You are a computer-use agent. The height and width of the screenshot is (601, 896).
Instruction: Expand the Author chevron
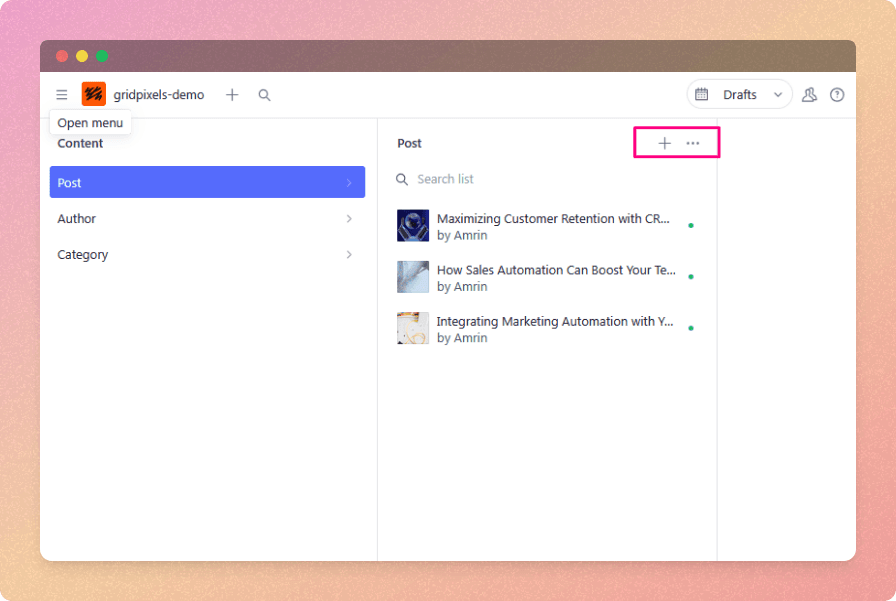click(349, 219)
